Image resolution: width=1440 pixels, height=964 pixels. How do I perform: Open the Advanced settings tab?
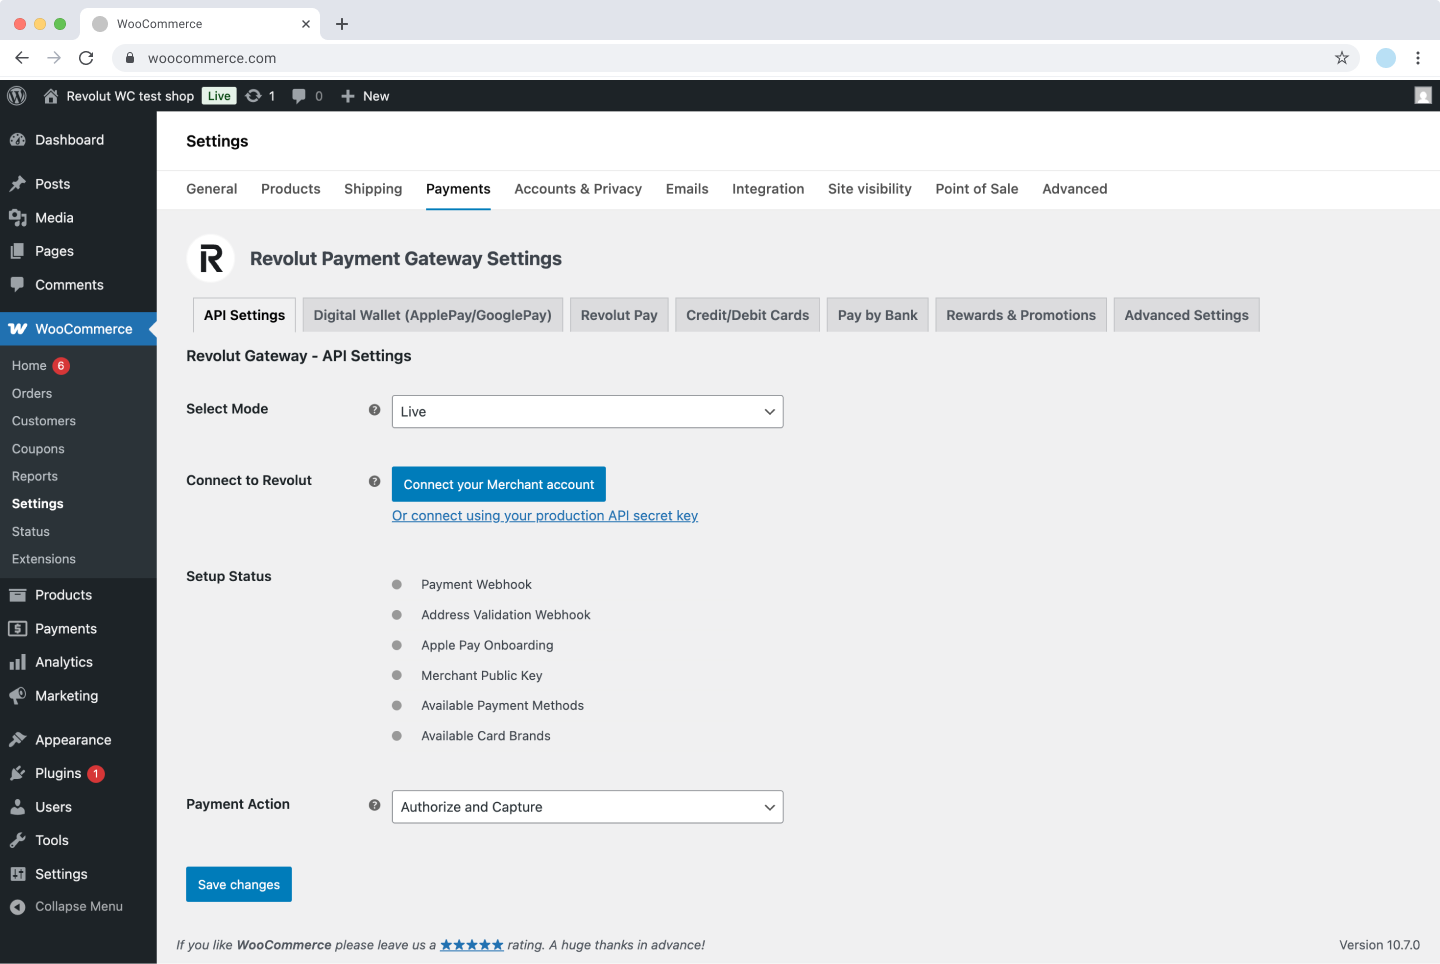pyautogui.click(x=1075, y=189)
